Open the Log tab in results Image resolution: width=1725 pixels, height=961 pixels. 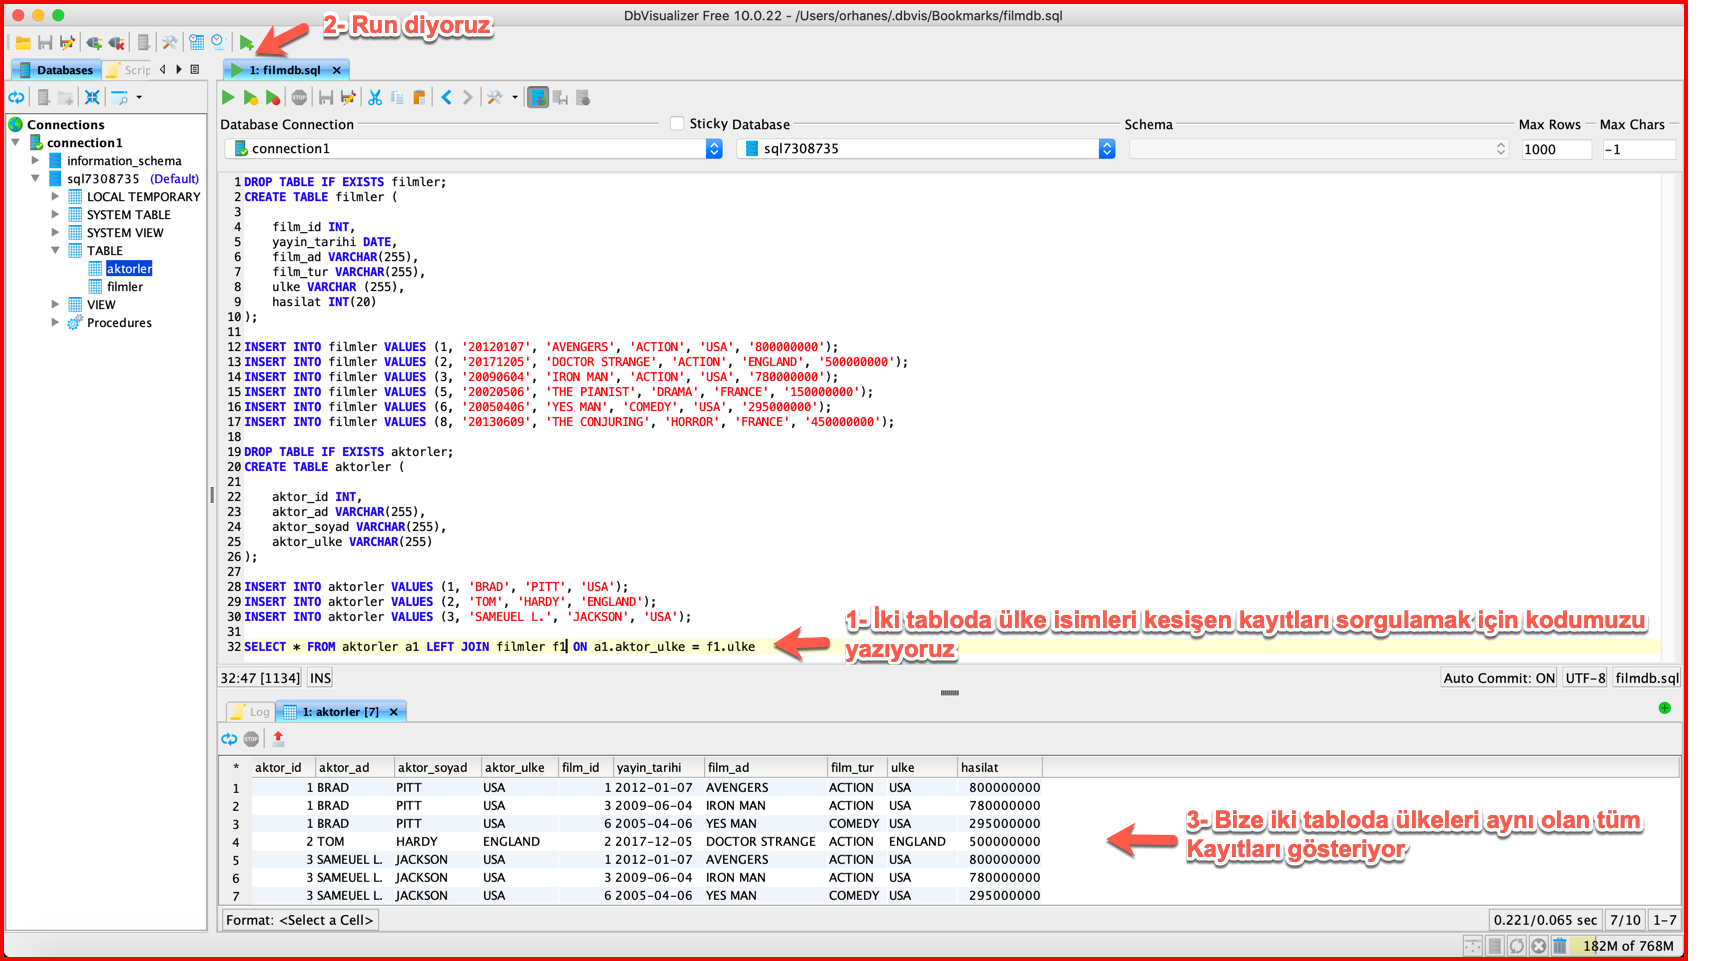251,712
